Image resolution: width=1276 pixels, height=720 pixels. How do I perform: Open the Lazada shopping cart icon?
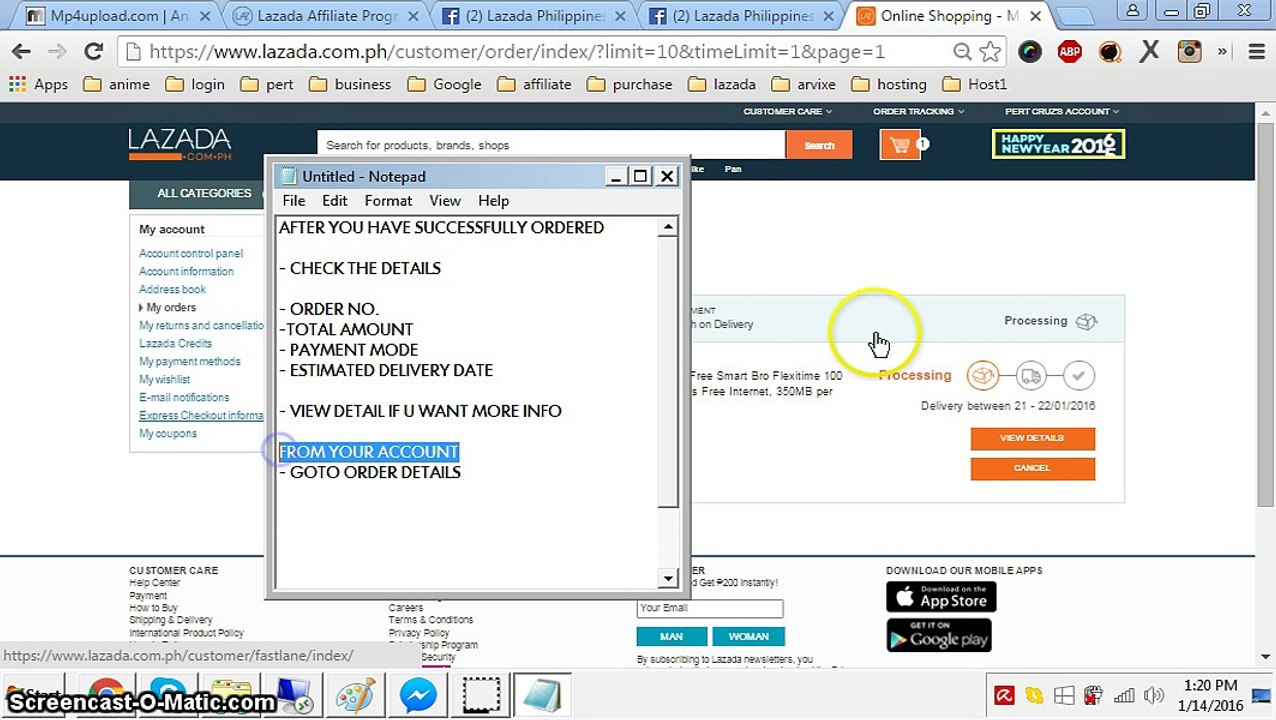click(x=900, y=145)
